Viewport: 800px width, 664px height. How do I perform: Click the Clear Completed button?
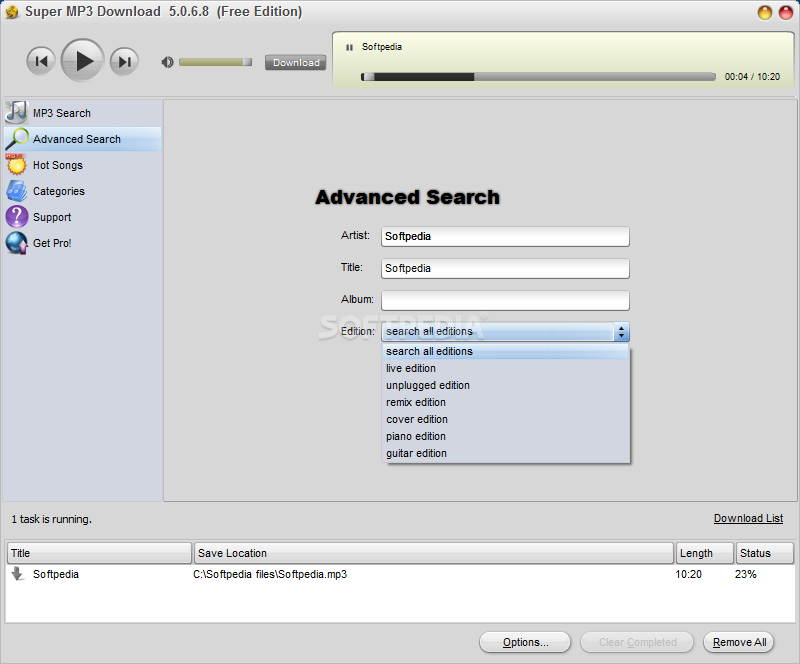[x=637, y=642]
